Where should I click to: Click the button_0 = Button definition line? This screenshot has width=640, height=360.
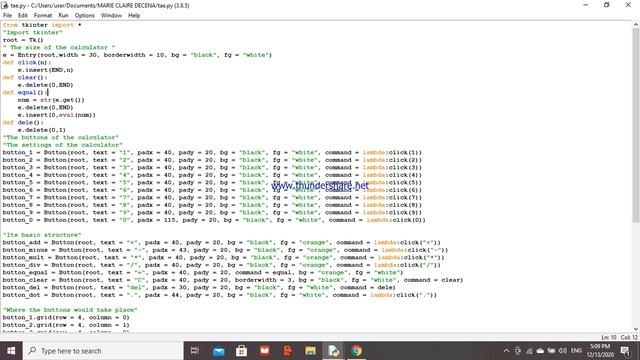point(214,220)
